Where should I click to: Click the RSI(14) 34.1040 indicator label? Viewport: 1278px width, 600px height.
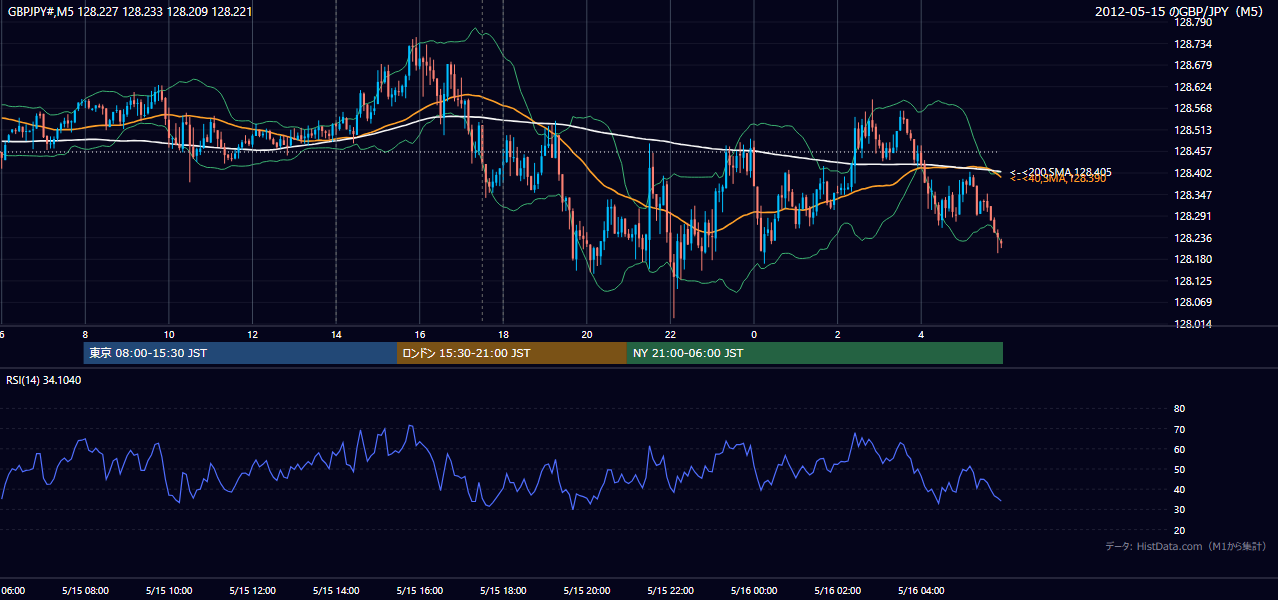click(44, 380)
